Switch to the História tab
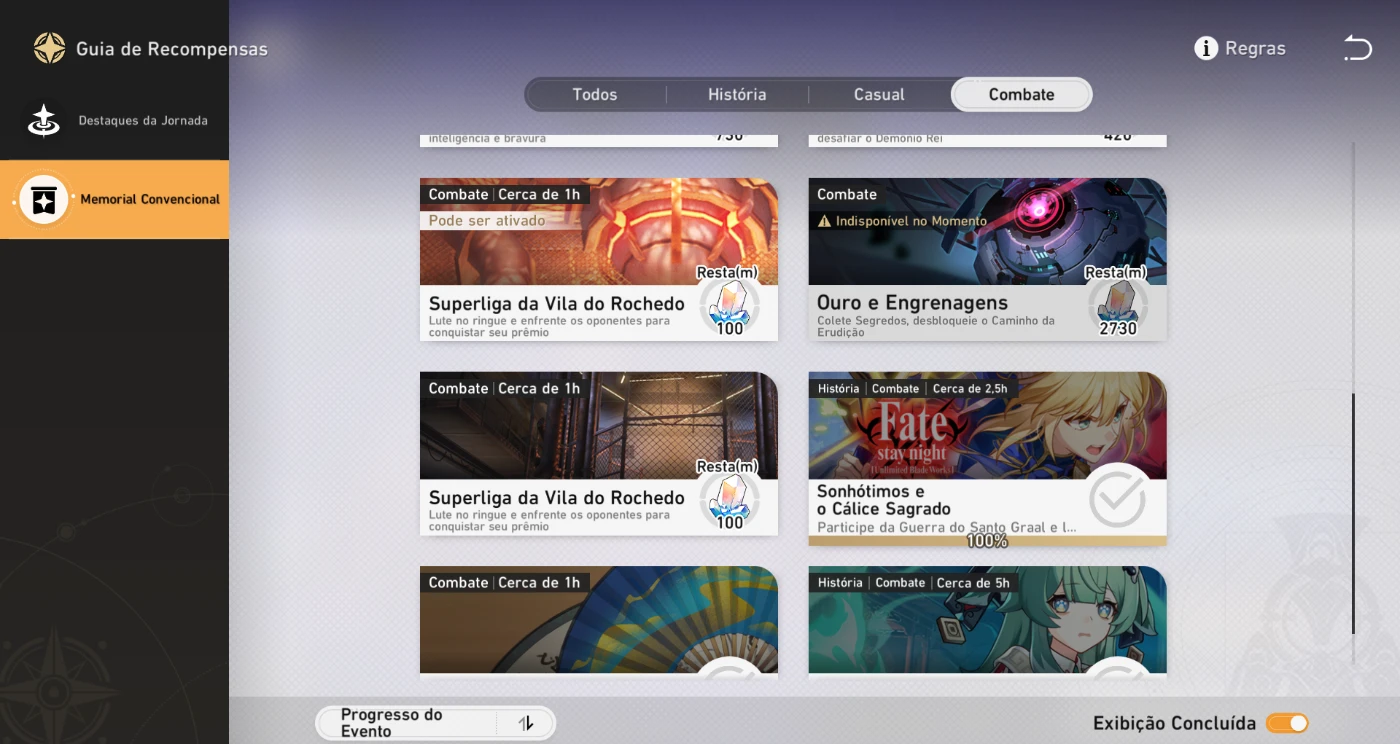The image size is (1400, 744). pyautogui.click(x=737, y=95)
